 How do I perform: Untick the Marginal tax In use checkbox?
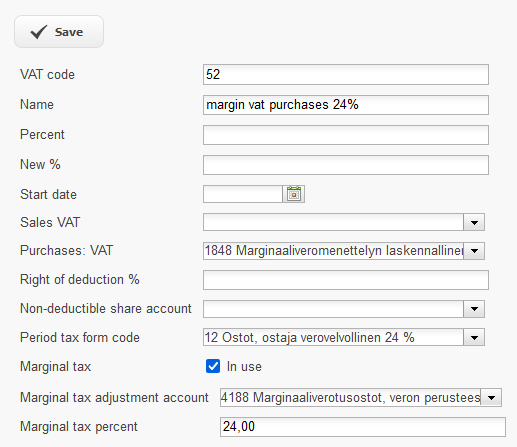pyautogui.click(x=213, y=366)
